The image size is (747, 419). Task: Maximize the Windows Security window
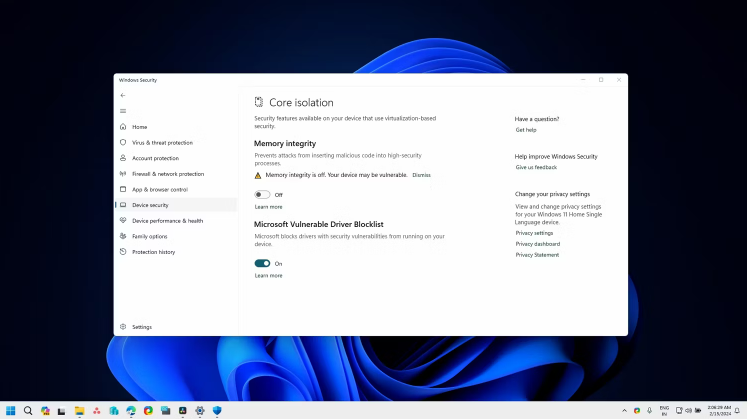(601, 80)
